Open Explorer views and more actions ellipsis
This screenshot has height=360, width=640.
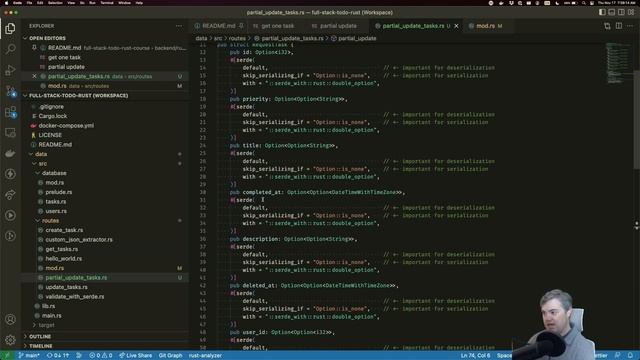pyautogui.click(x=179, y=26)
